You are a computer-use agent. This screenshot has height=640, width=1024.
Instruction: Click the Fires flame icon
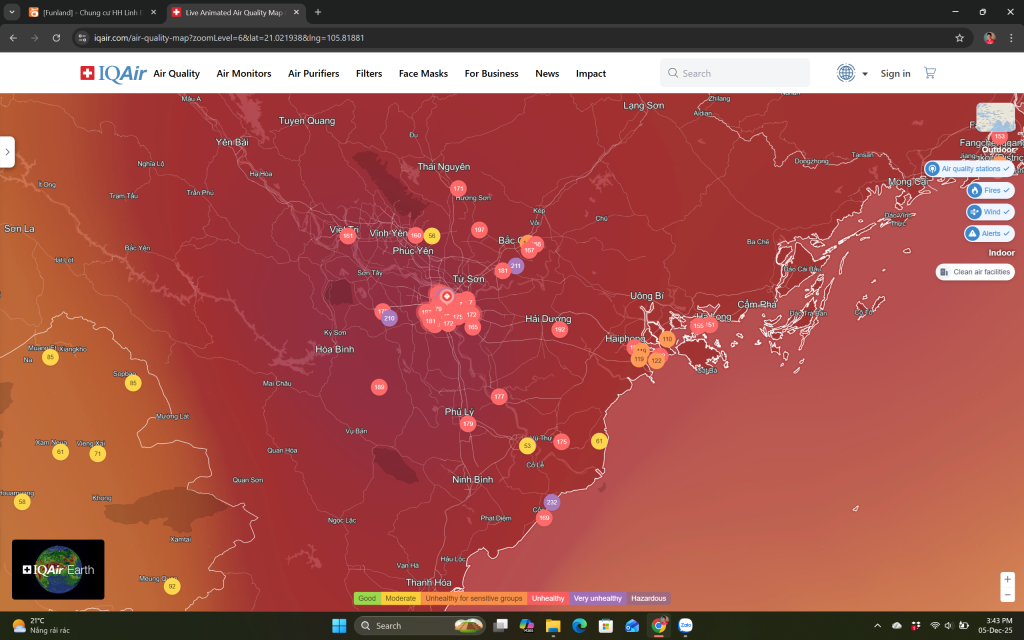[973, 190]
